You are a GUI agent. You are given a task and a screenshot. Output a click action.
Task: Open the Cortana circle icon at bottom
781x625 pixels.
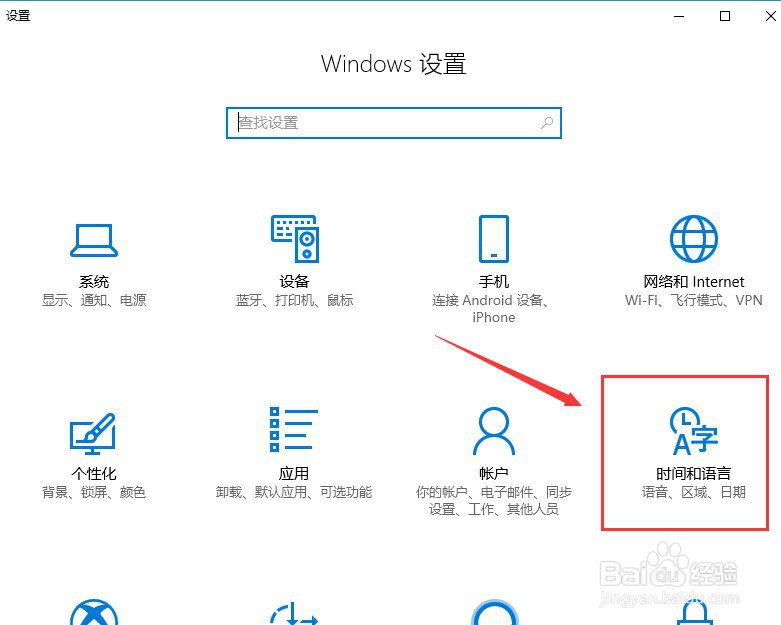click(x=494, y=612)
